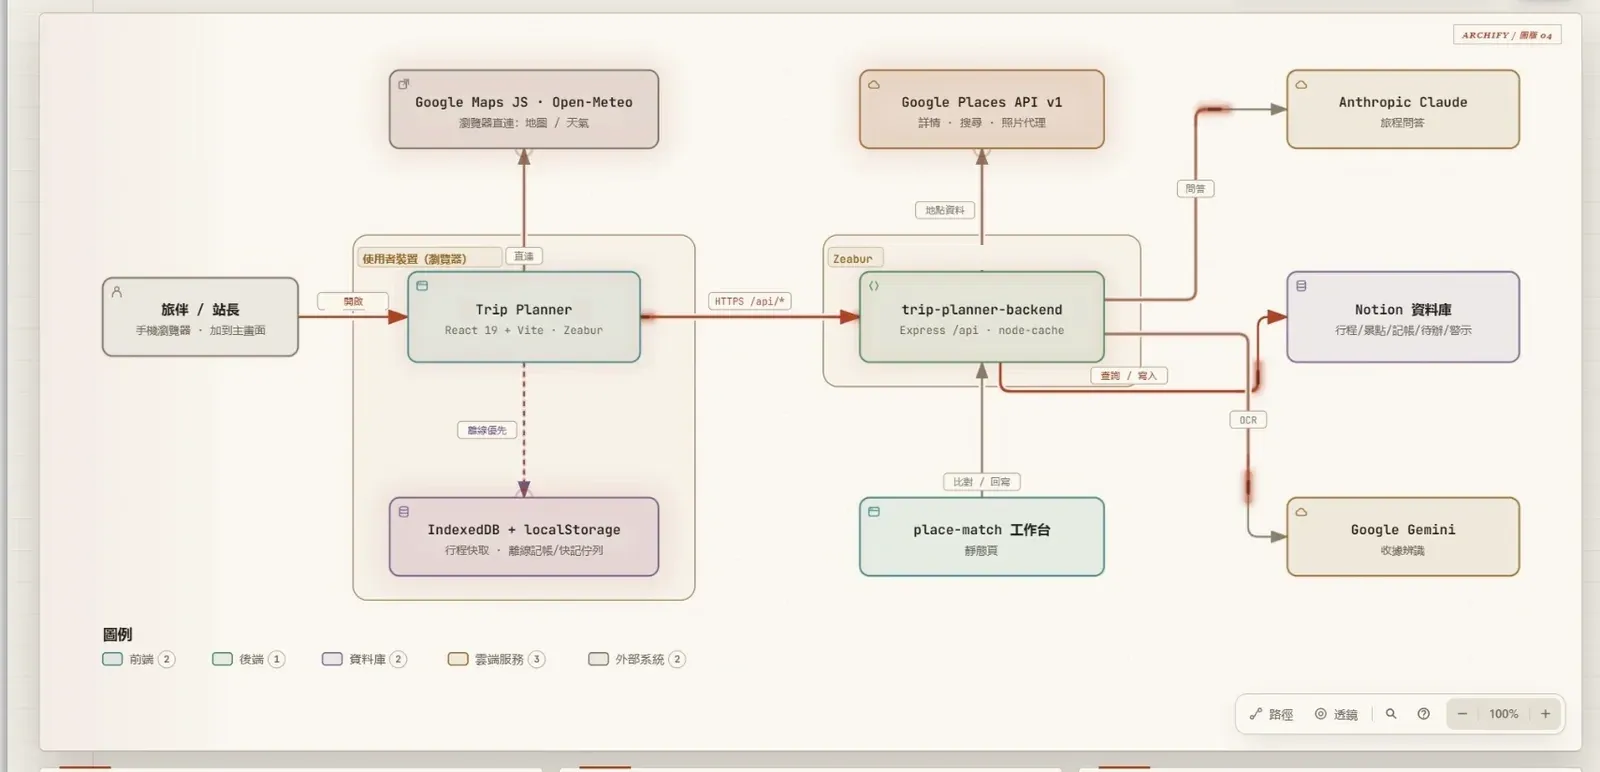Click the 開啟 edge label

[353, 301]
